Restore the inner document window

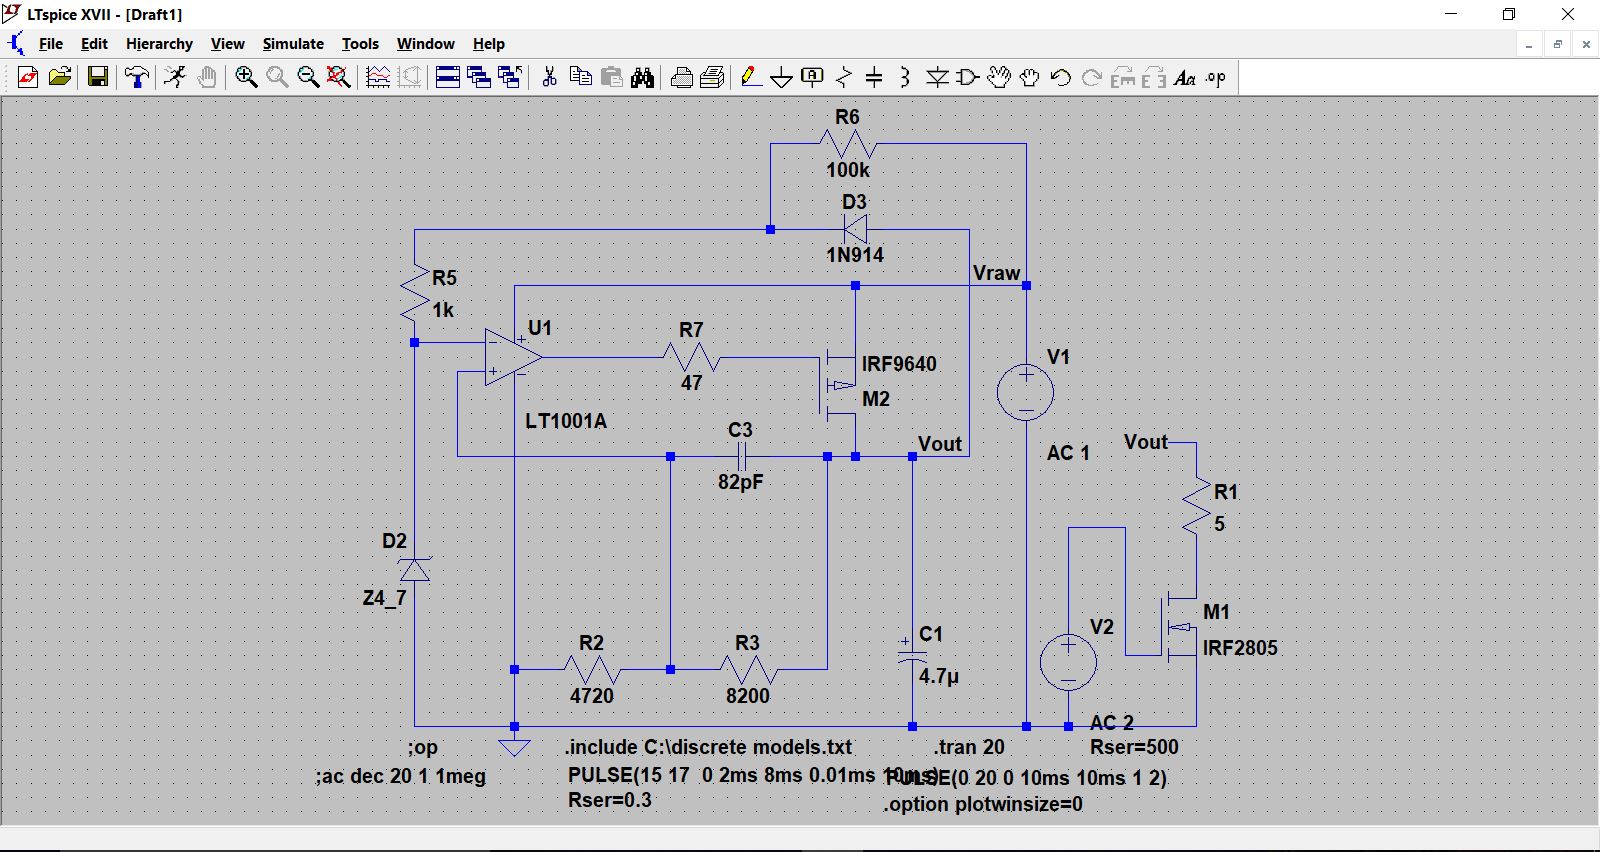(x=1558, y=44)
